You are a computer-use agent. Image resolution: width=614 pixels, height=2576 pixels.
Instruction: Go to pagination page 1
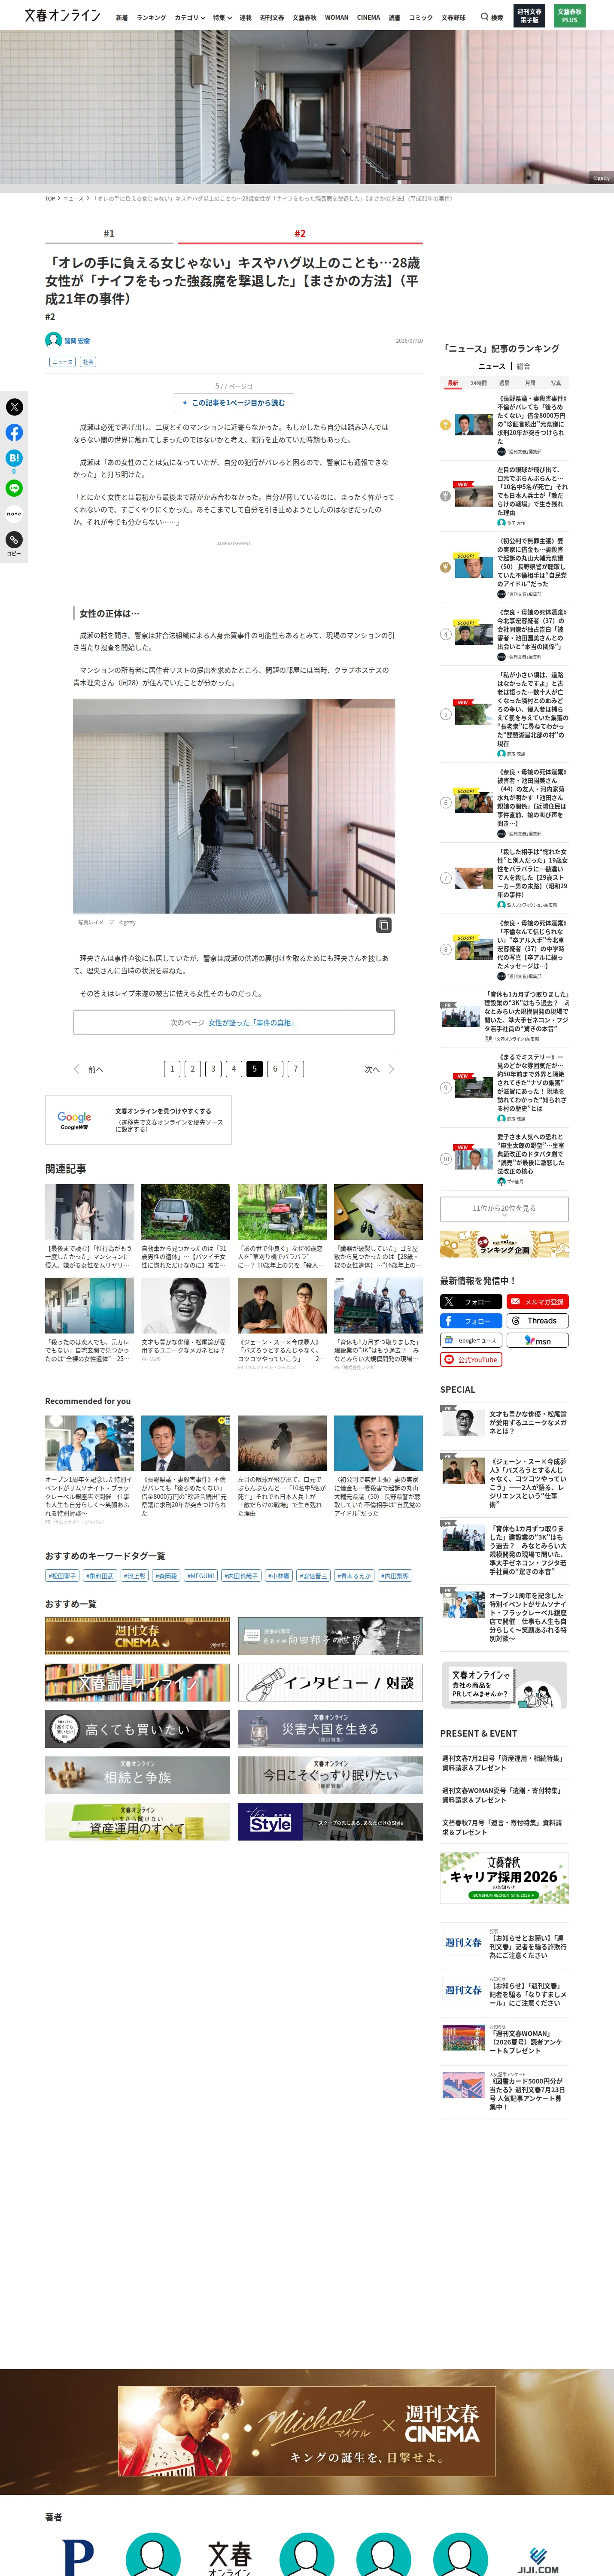coord(172,1069)
